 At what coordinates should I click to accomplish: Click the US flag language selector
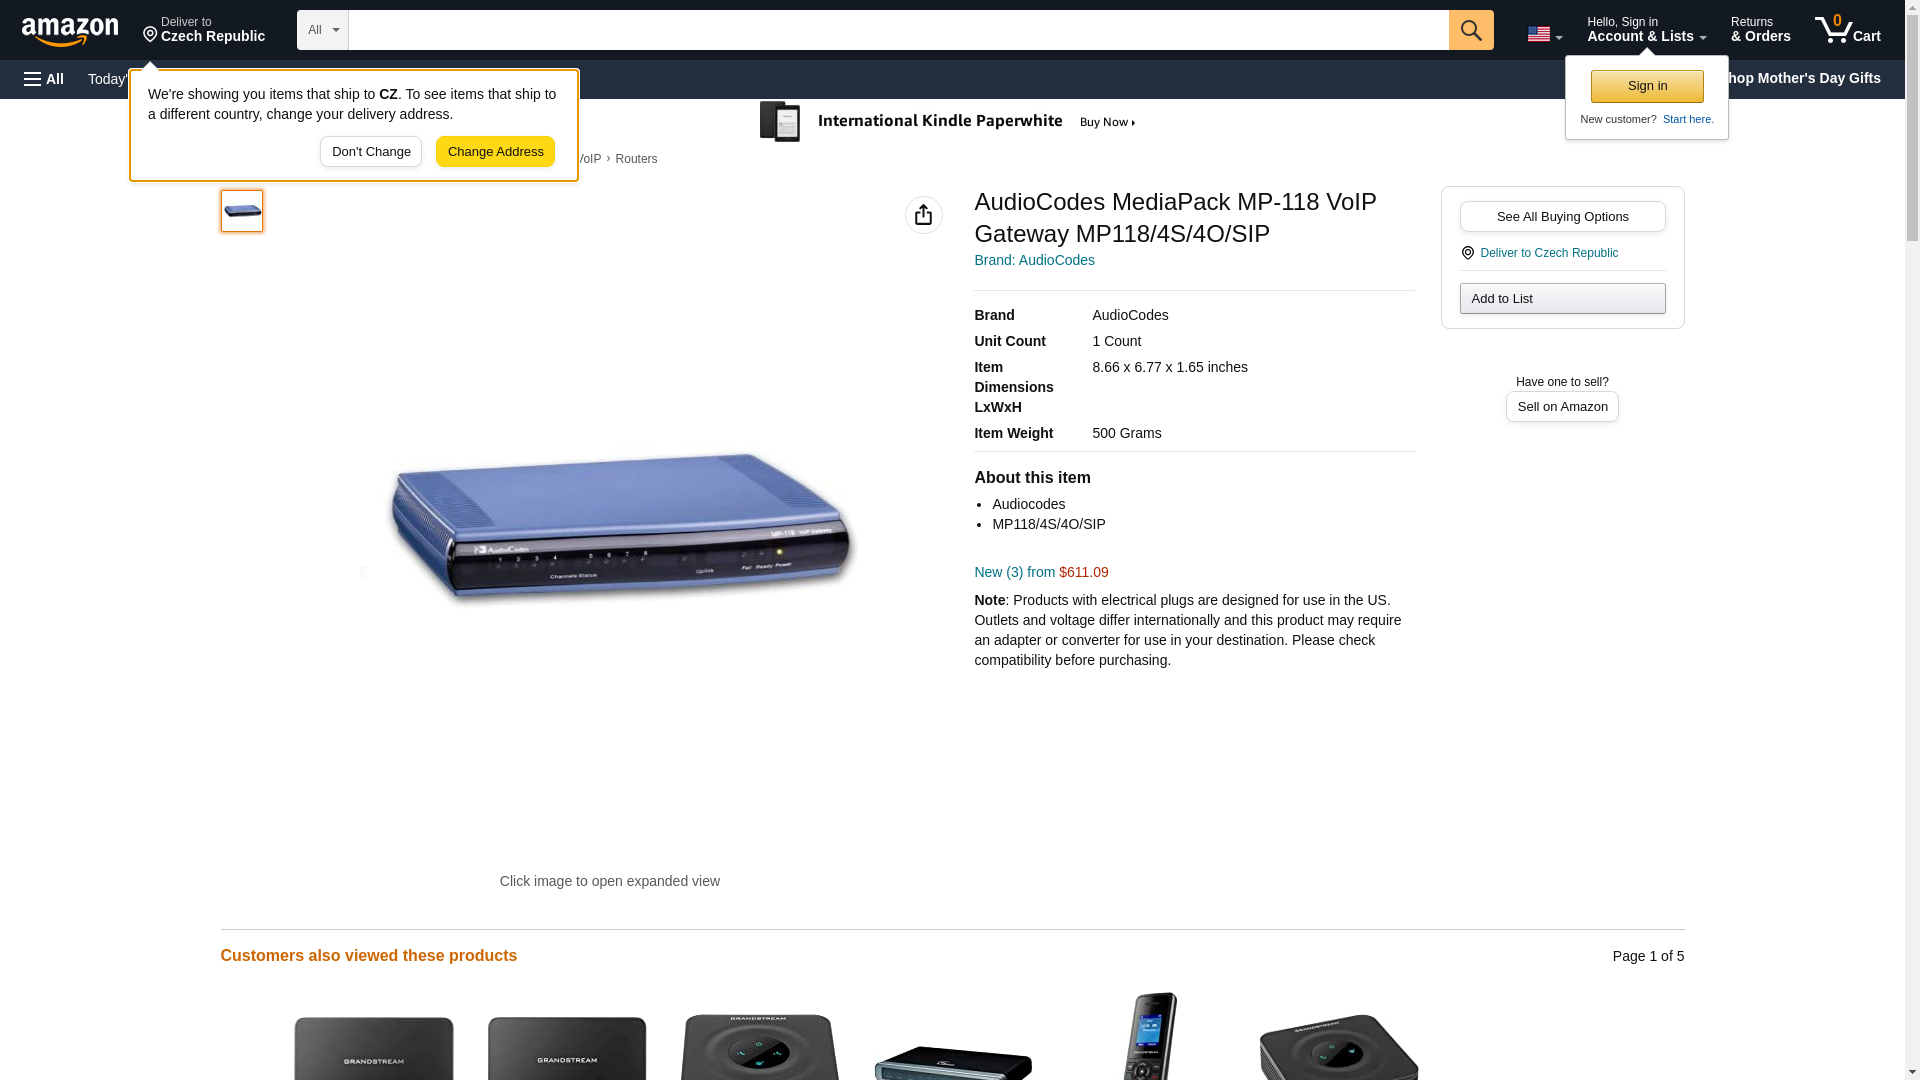click(x=1544, y=34)
